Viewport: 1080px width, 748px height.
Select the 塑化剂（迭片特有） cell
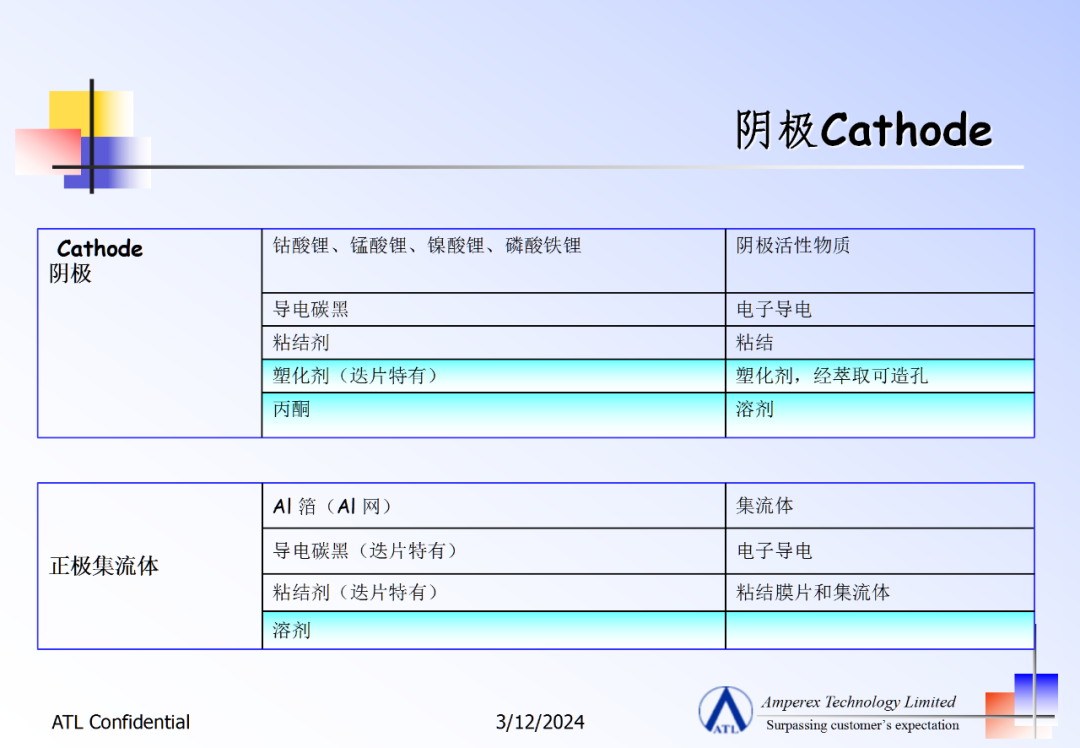(x=493, y=376)
